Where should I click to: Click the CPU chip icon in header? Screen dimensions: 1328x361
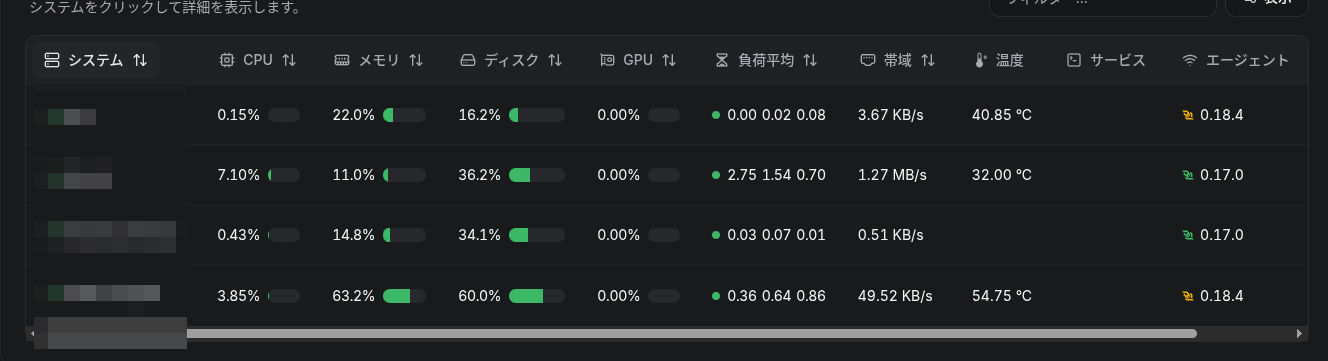(226, 60)
